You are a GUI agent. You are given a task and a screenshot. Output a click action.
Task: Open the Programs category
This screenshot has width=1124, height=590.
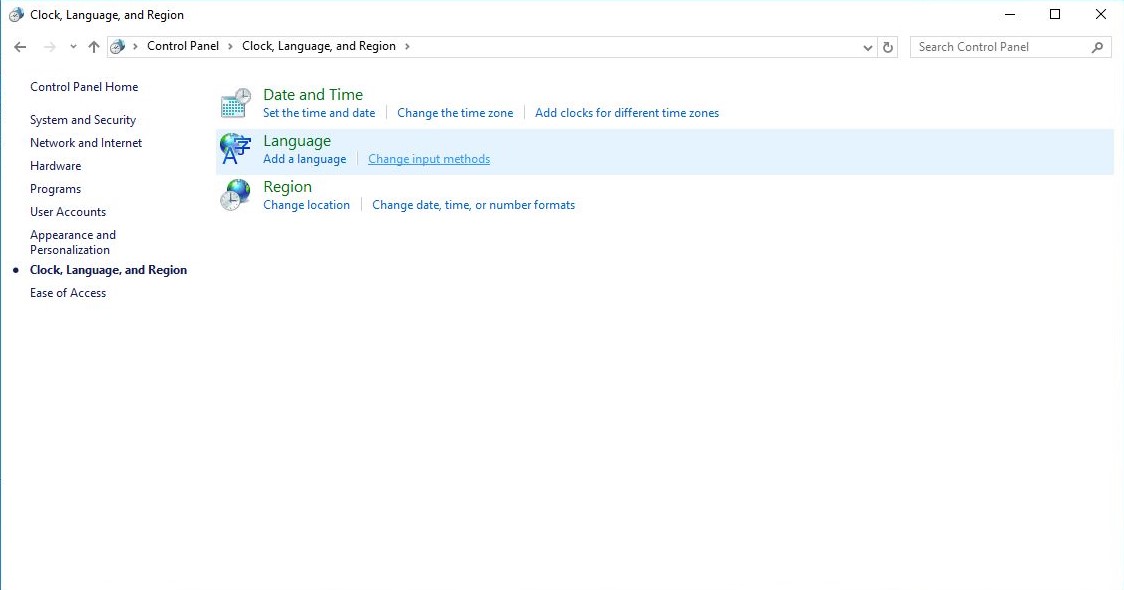[x=55, y=189]
